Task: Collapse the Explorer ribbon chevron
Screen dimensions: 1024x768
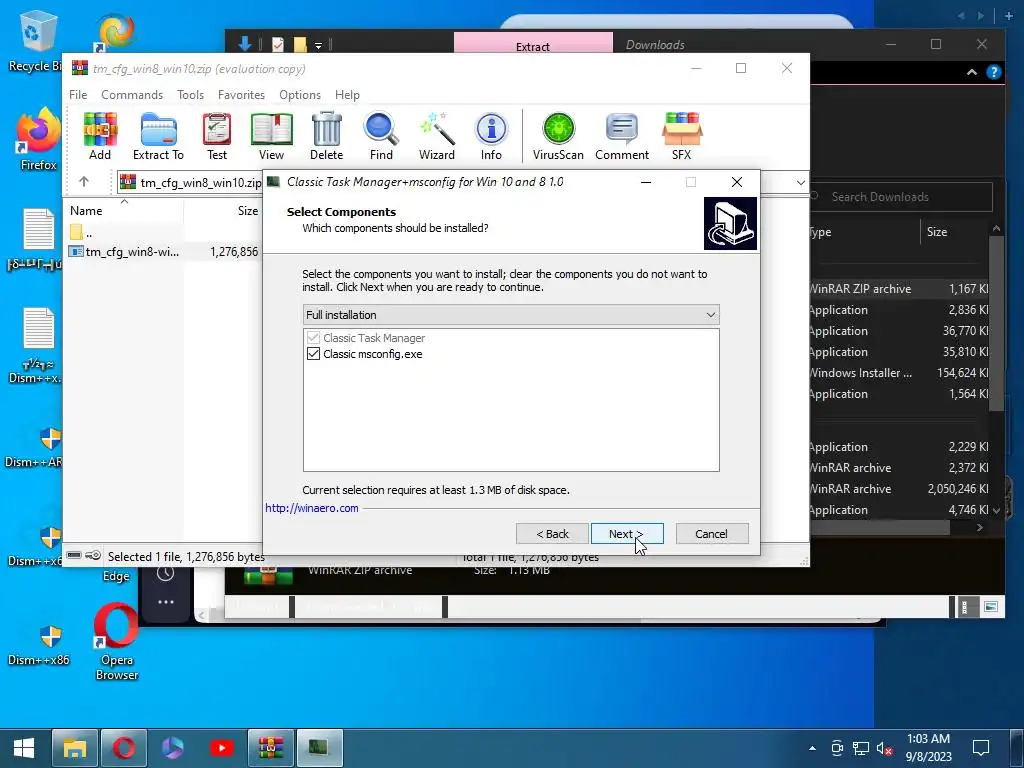Action: 972,72
